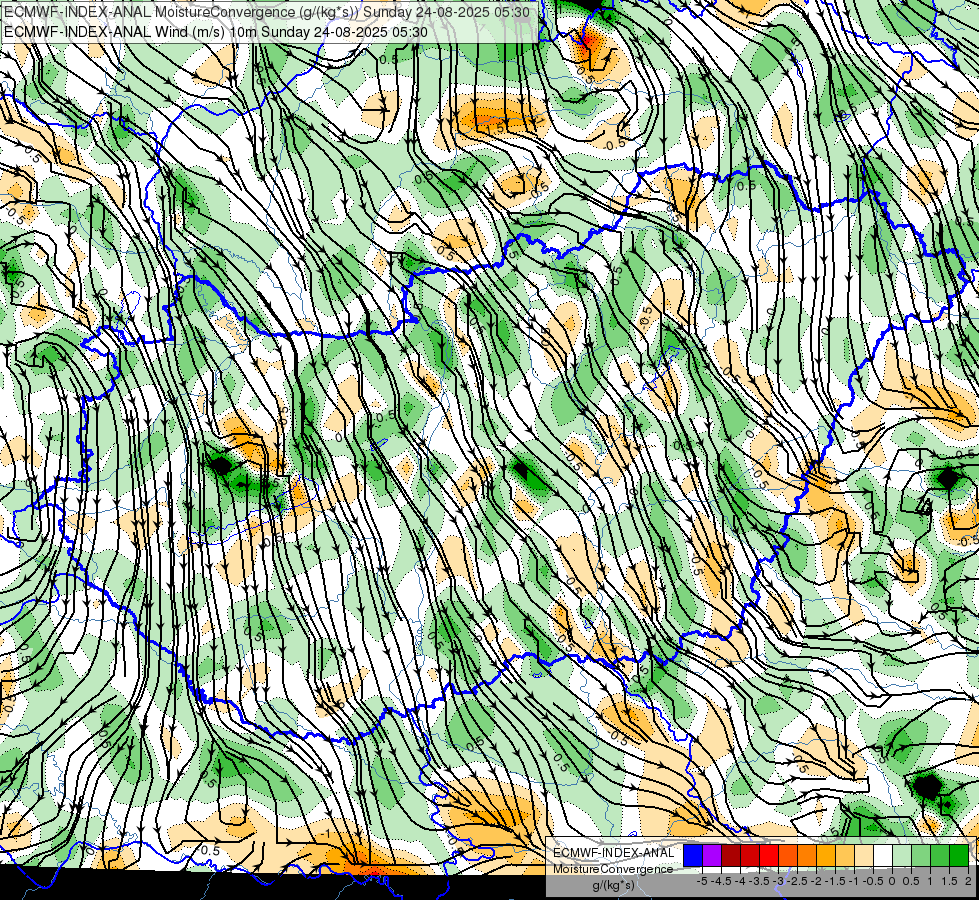Click the darkest green legend swatch
The width and height of the screenshot is (979, 900).
click(958, 855)
